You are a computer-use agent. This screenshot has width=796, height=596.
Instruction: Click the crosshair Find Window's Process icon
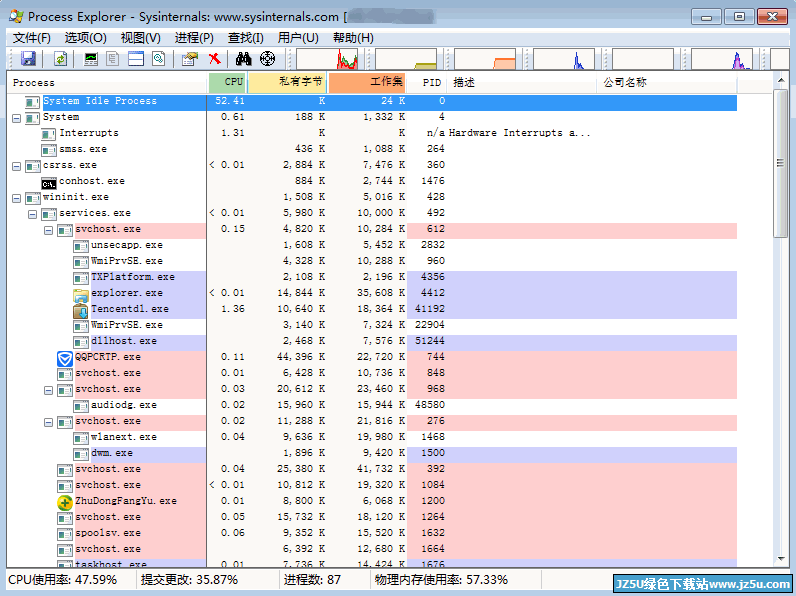pos(268,59)
